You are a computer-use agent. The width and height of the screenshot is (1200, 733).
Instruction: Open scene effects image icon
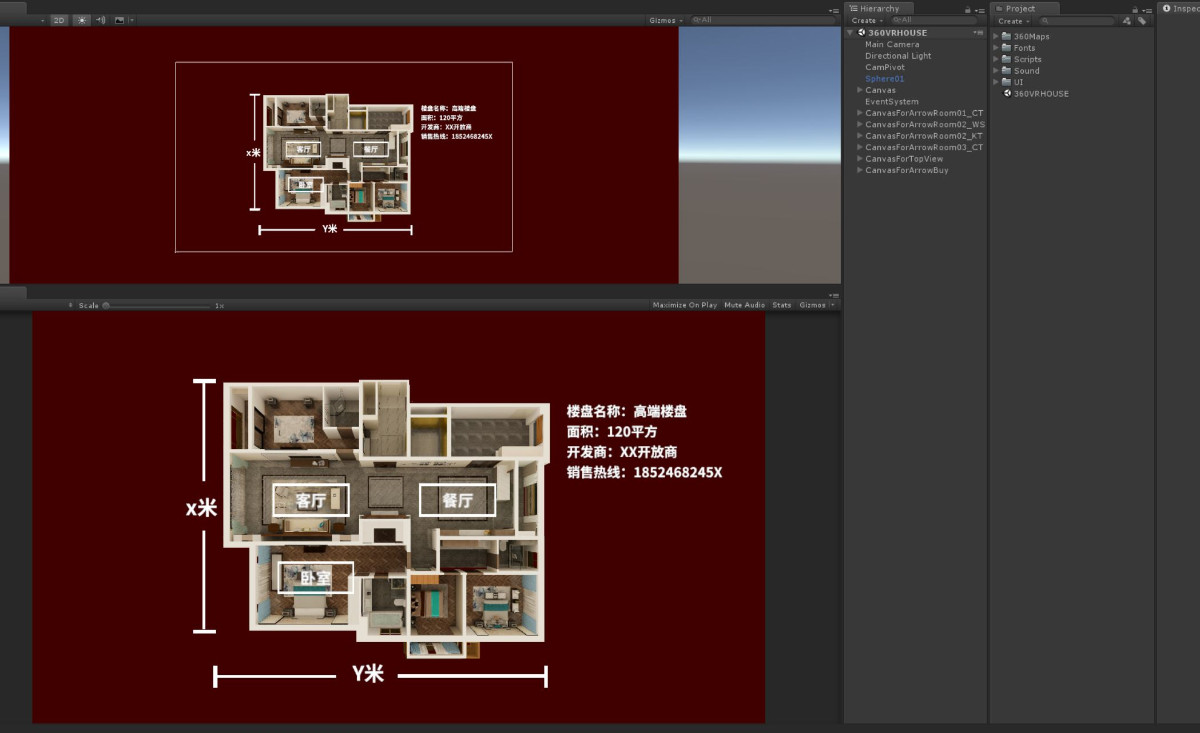pyautogui.click(x=120, y=20)
